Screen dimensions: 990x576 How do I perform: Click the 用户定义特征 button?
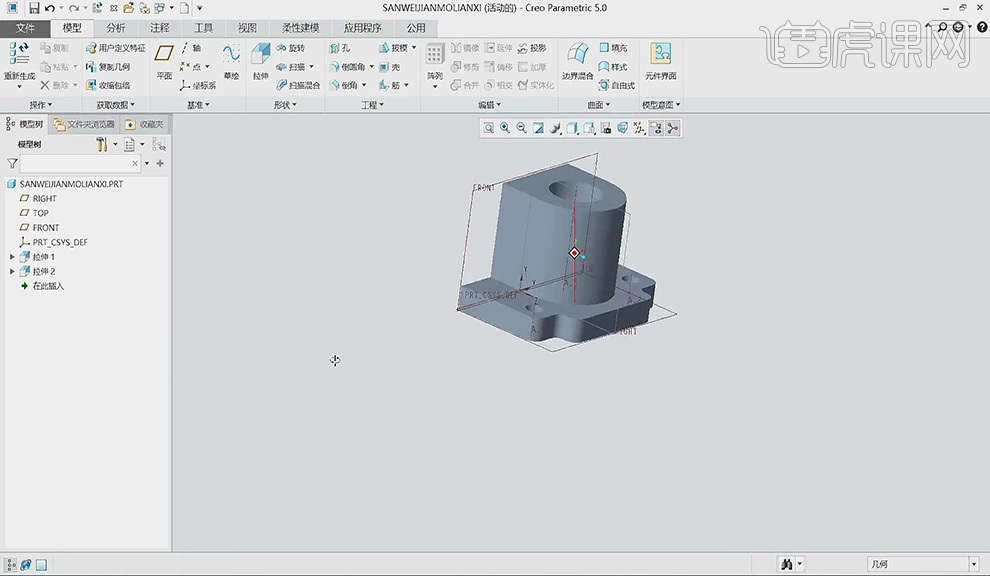(116, 48)
